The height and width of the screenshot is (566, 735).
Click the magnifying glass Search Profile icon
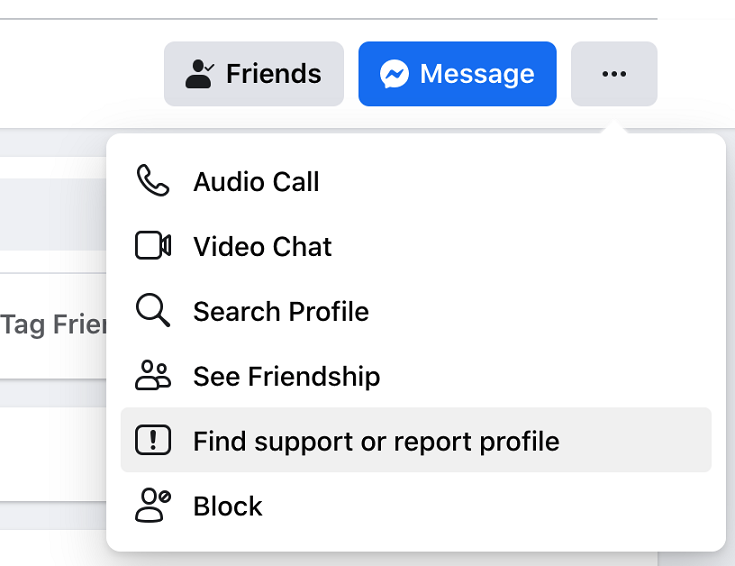click(x=153, y=310)
